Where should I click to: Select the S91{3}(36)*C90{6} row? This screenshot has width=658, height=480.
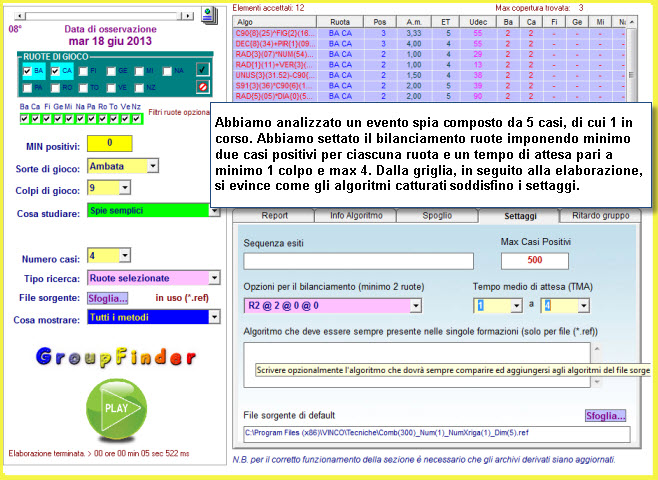[430, 86]
